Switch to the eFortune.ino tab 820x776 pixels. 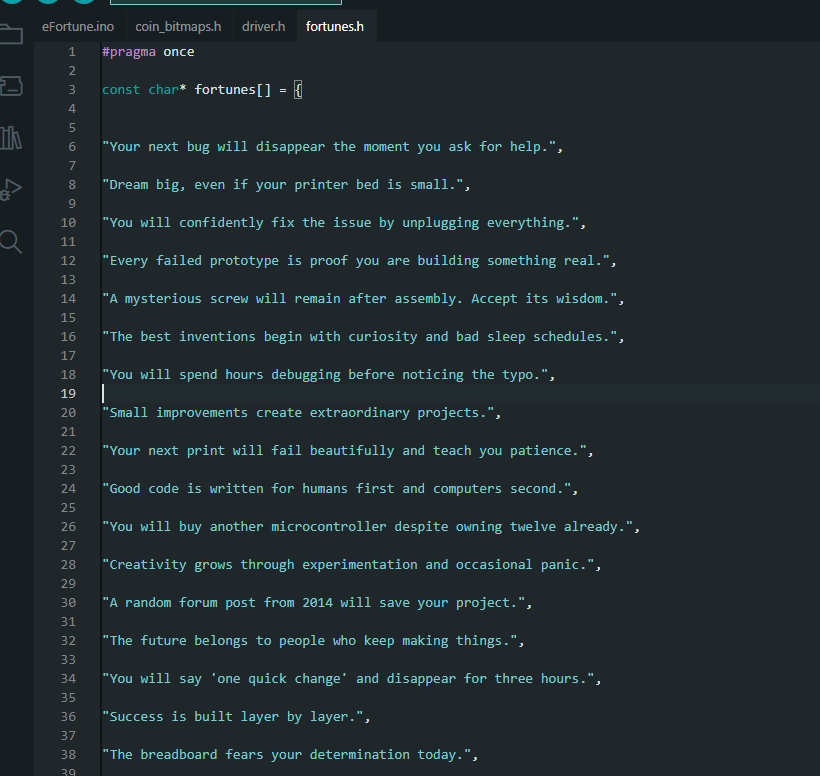click(78, 27)
